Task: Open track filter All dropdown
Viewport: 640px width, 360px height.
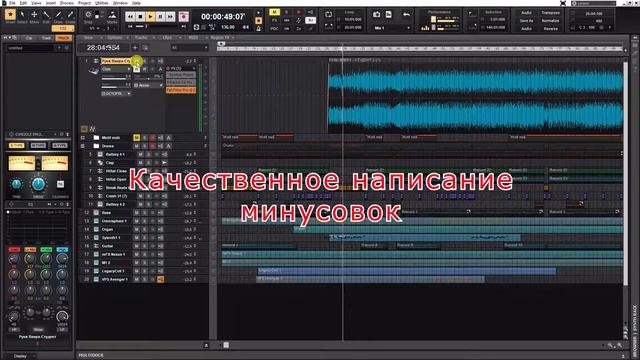Action: click(189, 48)
